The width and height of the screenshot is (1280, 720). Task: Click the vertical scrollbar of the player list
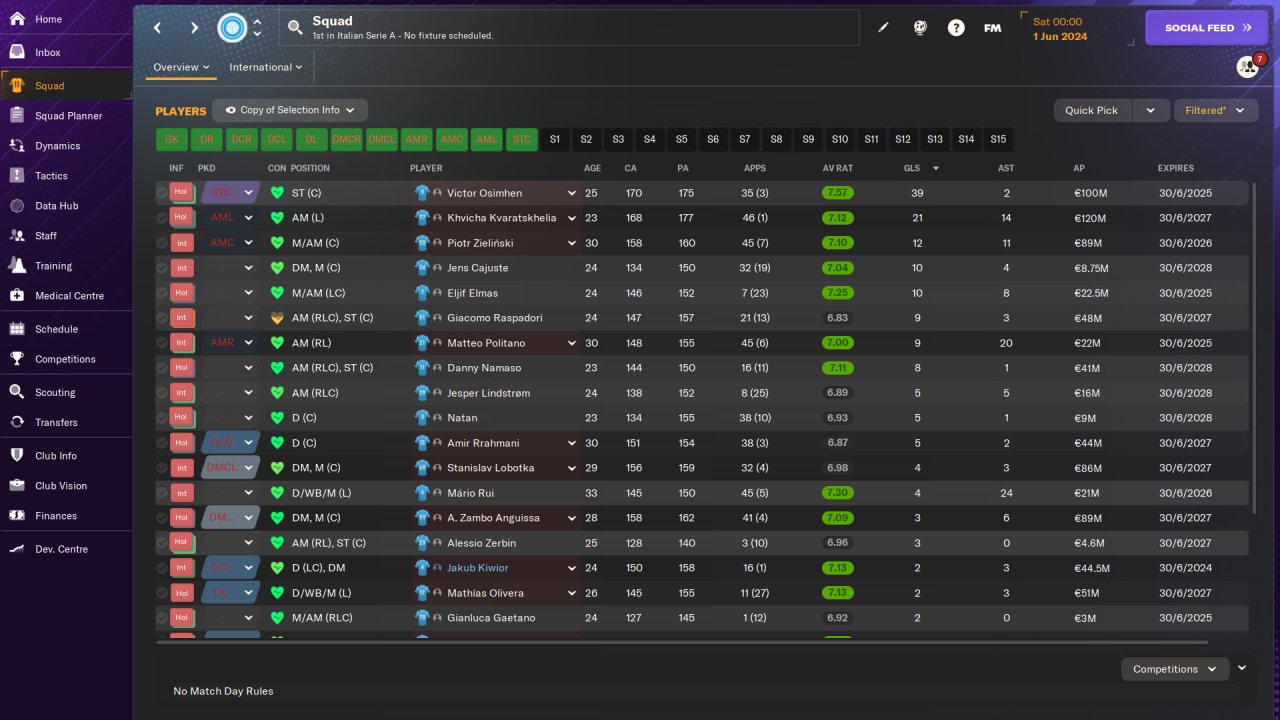pyautogui.click(x=1253, y=350)
